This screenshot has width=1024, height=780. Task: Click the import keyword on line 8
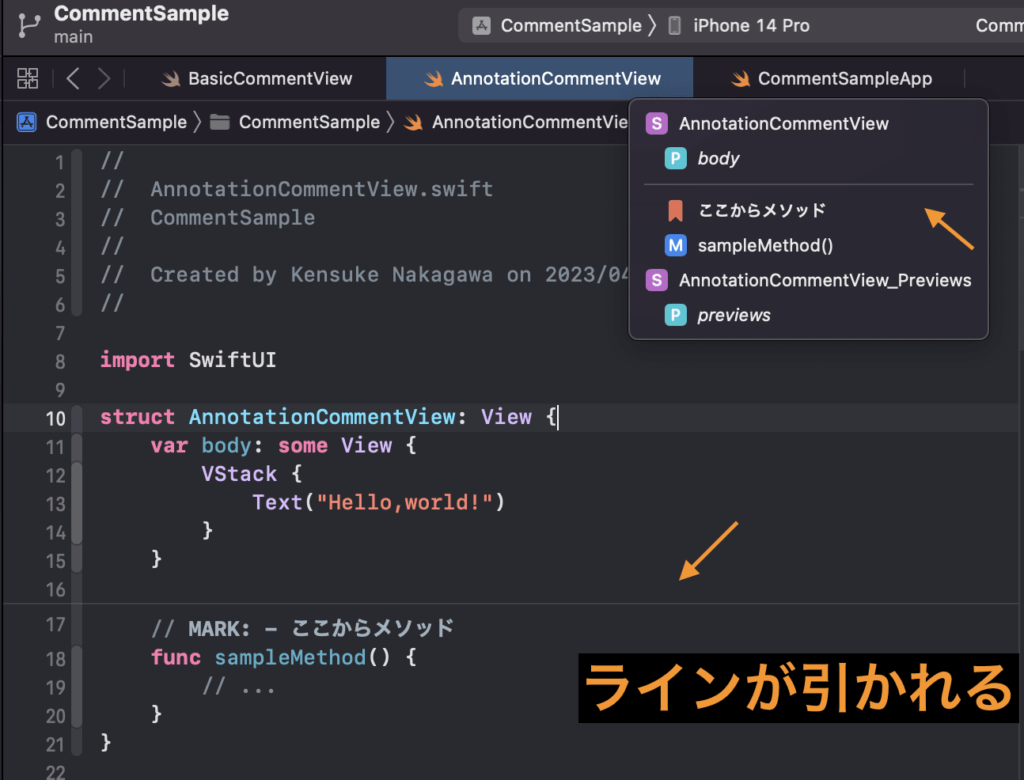137,360
